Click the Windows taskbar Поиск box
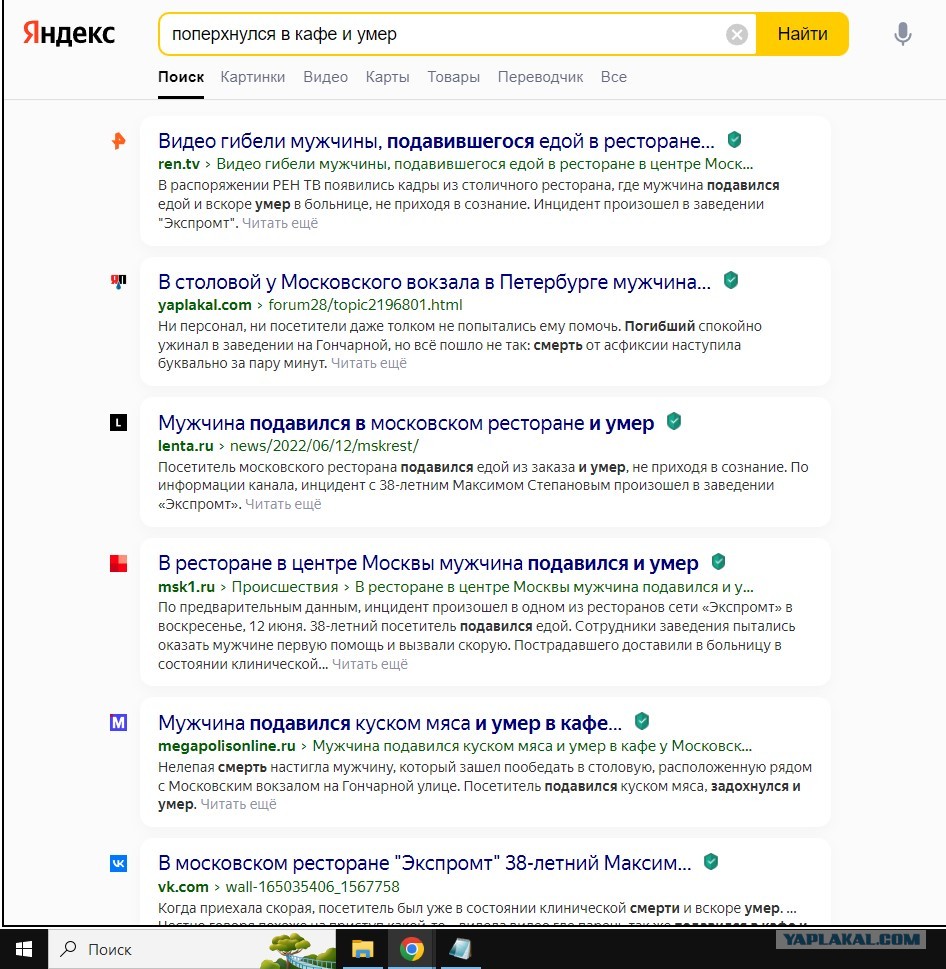 [x=192, y=949]
